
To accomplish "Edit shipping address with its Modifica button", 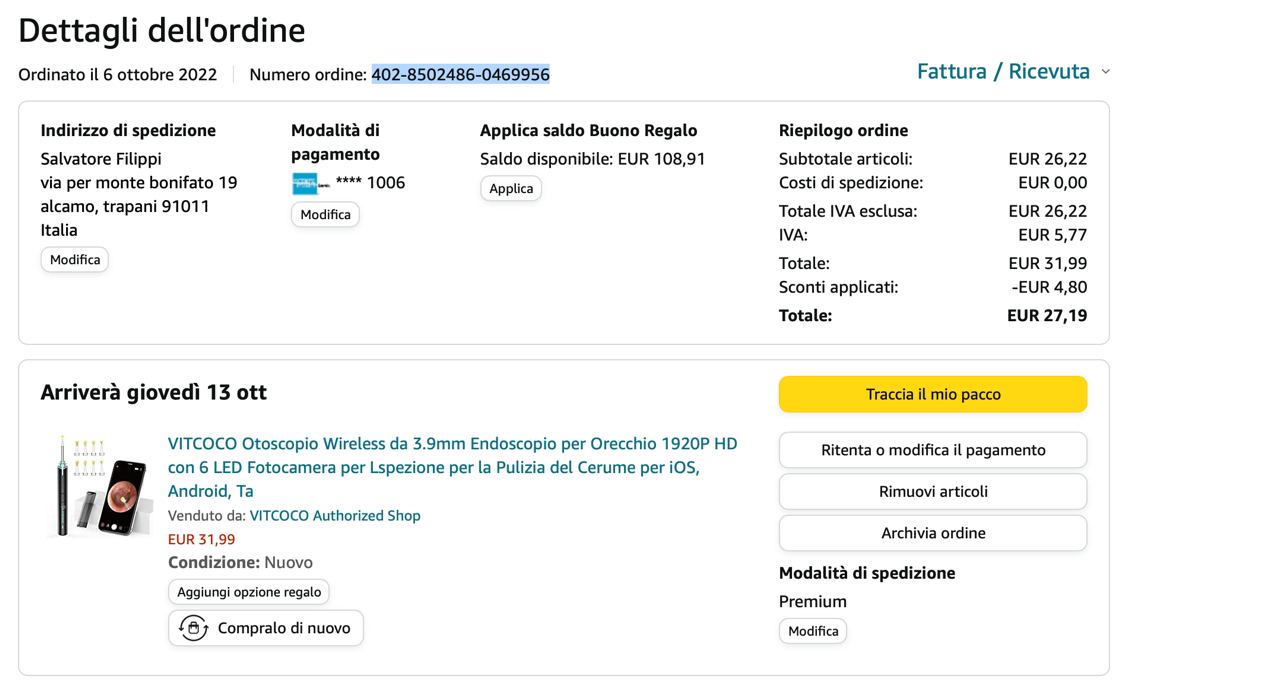I will coord(75,260).
